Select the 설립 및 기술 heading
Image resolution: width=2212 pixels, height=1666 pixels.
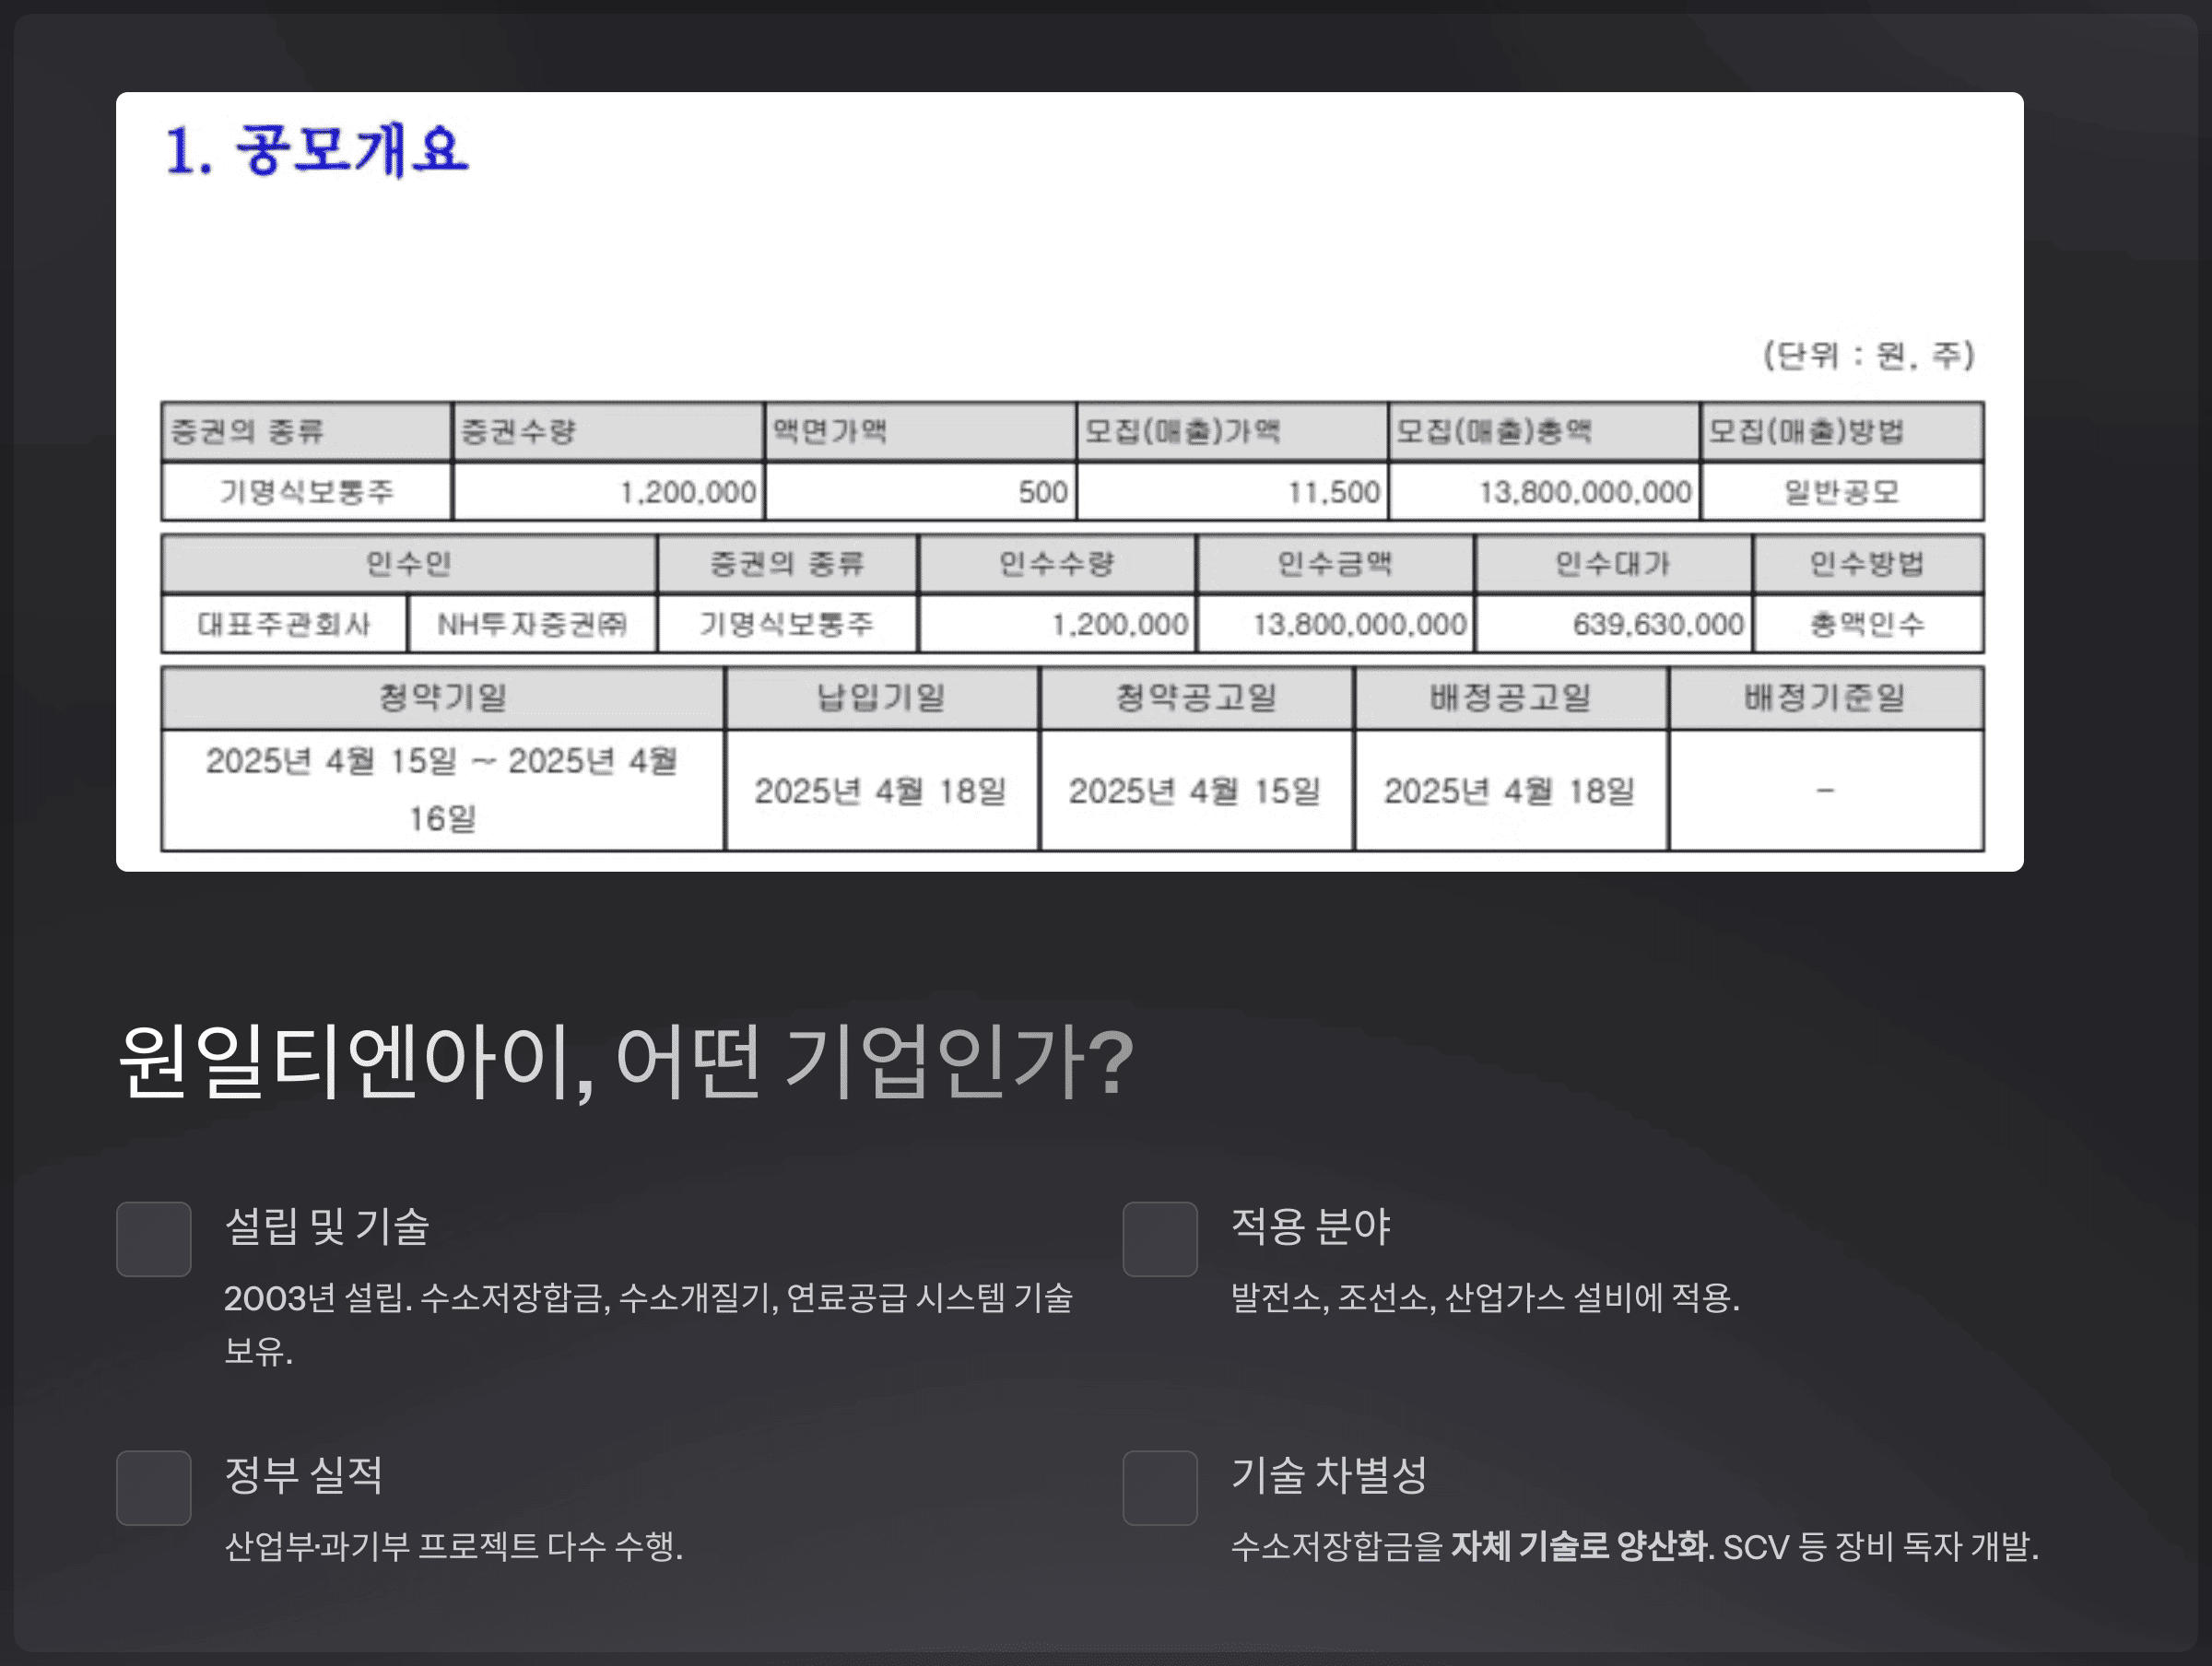coord(327,1226)
